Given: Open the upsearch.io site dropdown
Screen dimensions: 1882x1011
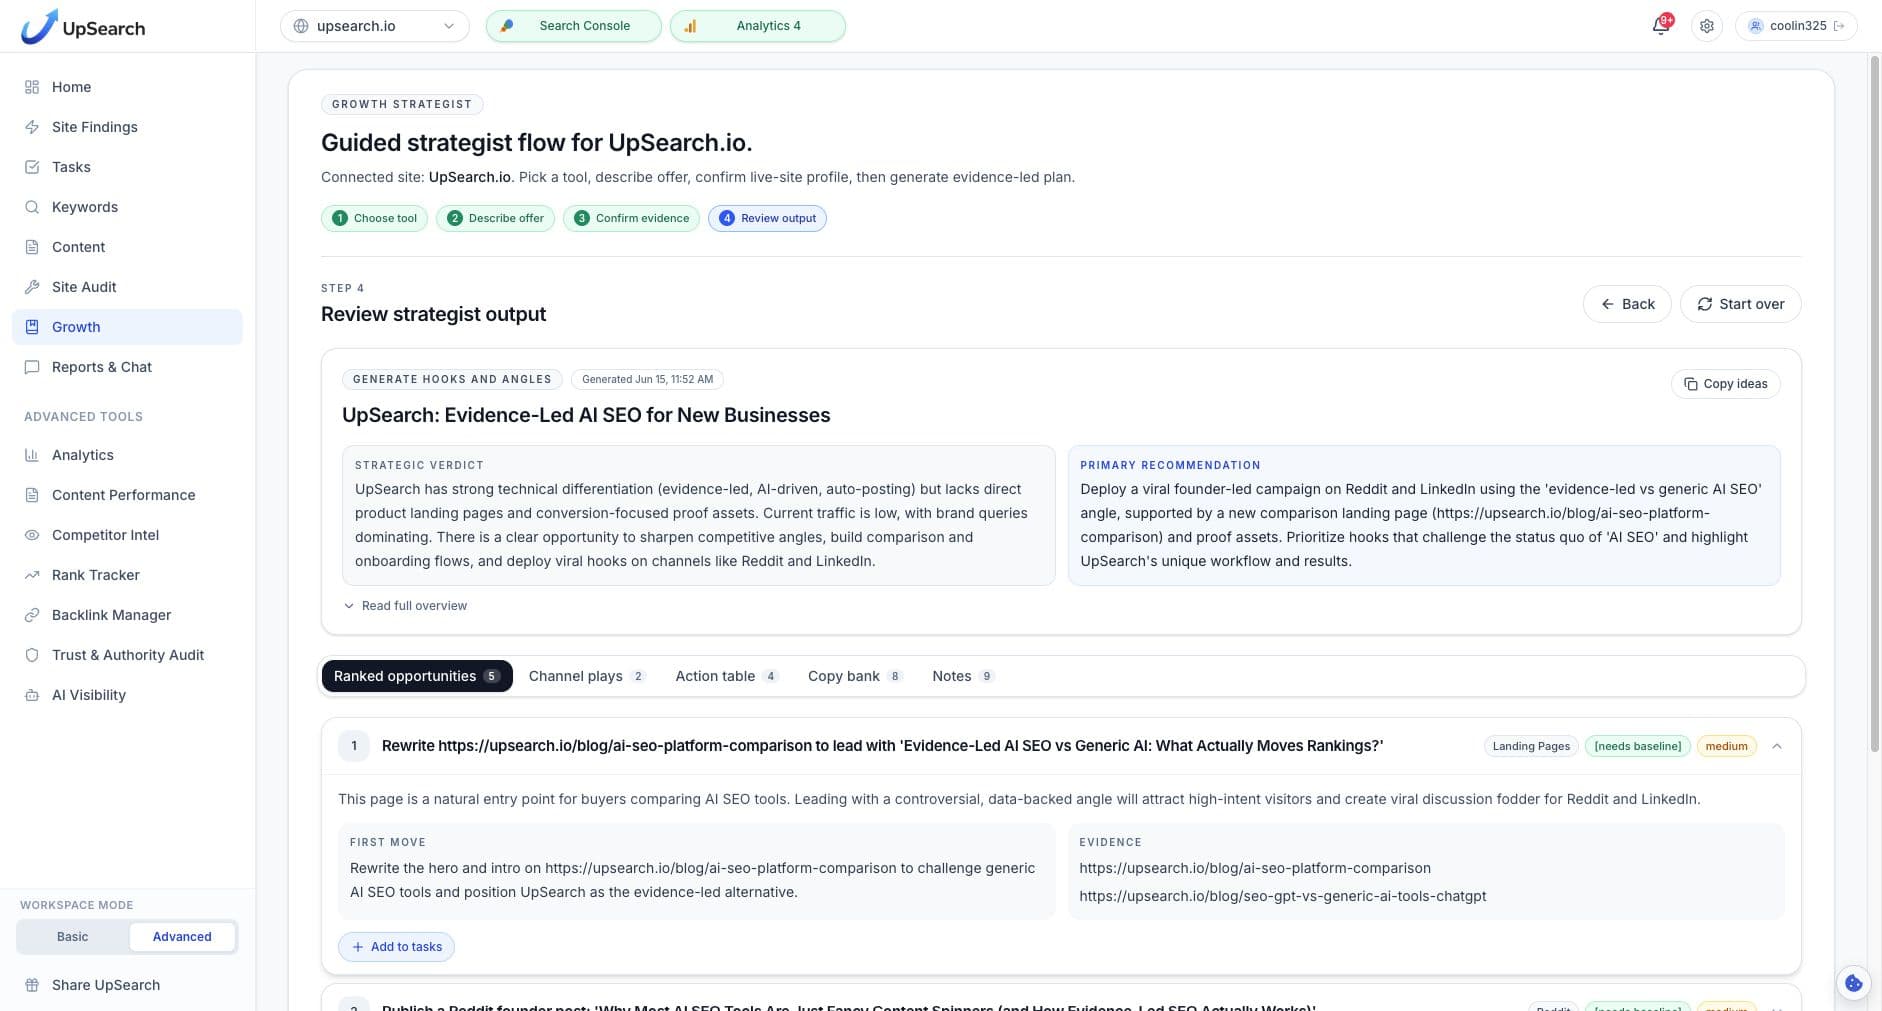Looking at the screenshot, I should [x=375, y=26].
